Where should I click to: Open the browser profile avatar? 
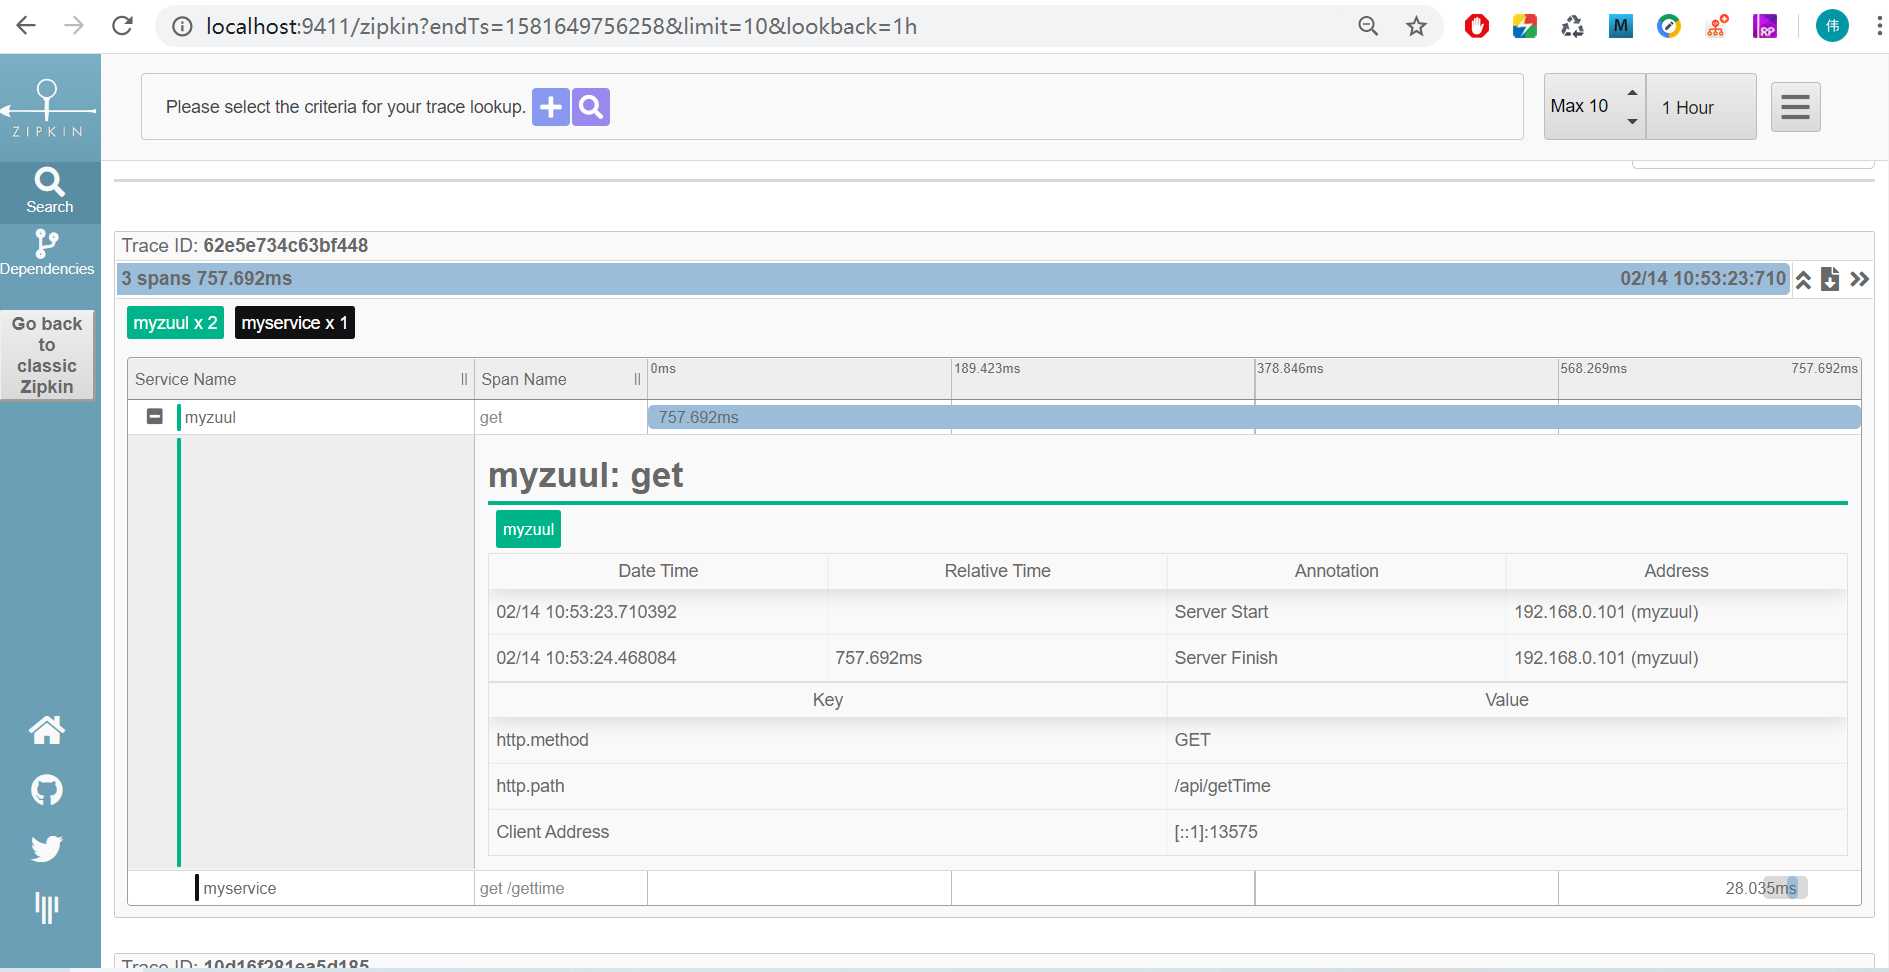pyautogui.click(x=1832, y=27)
